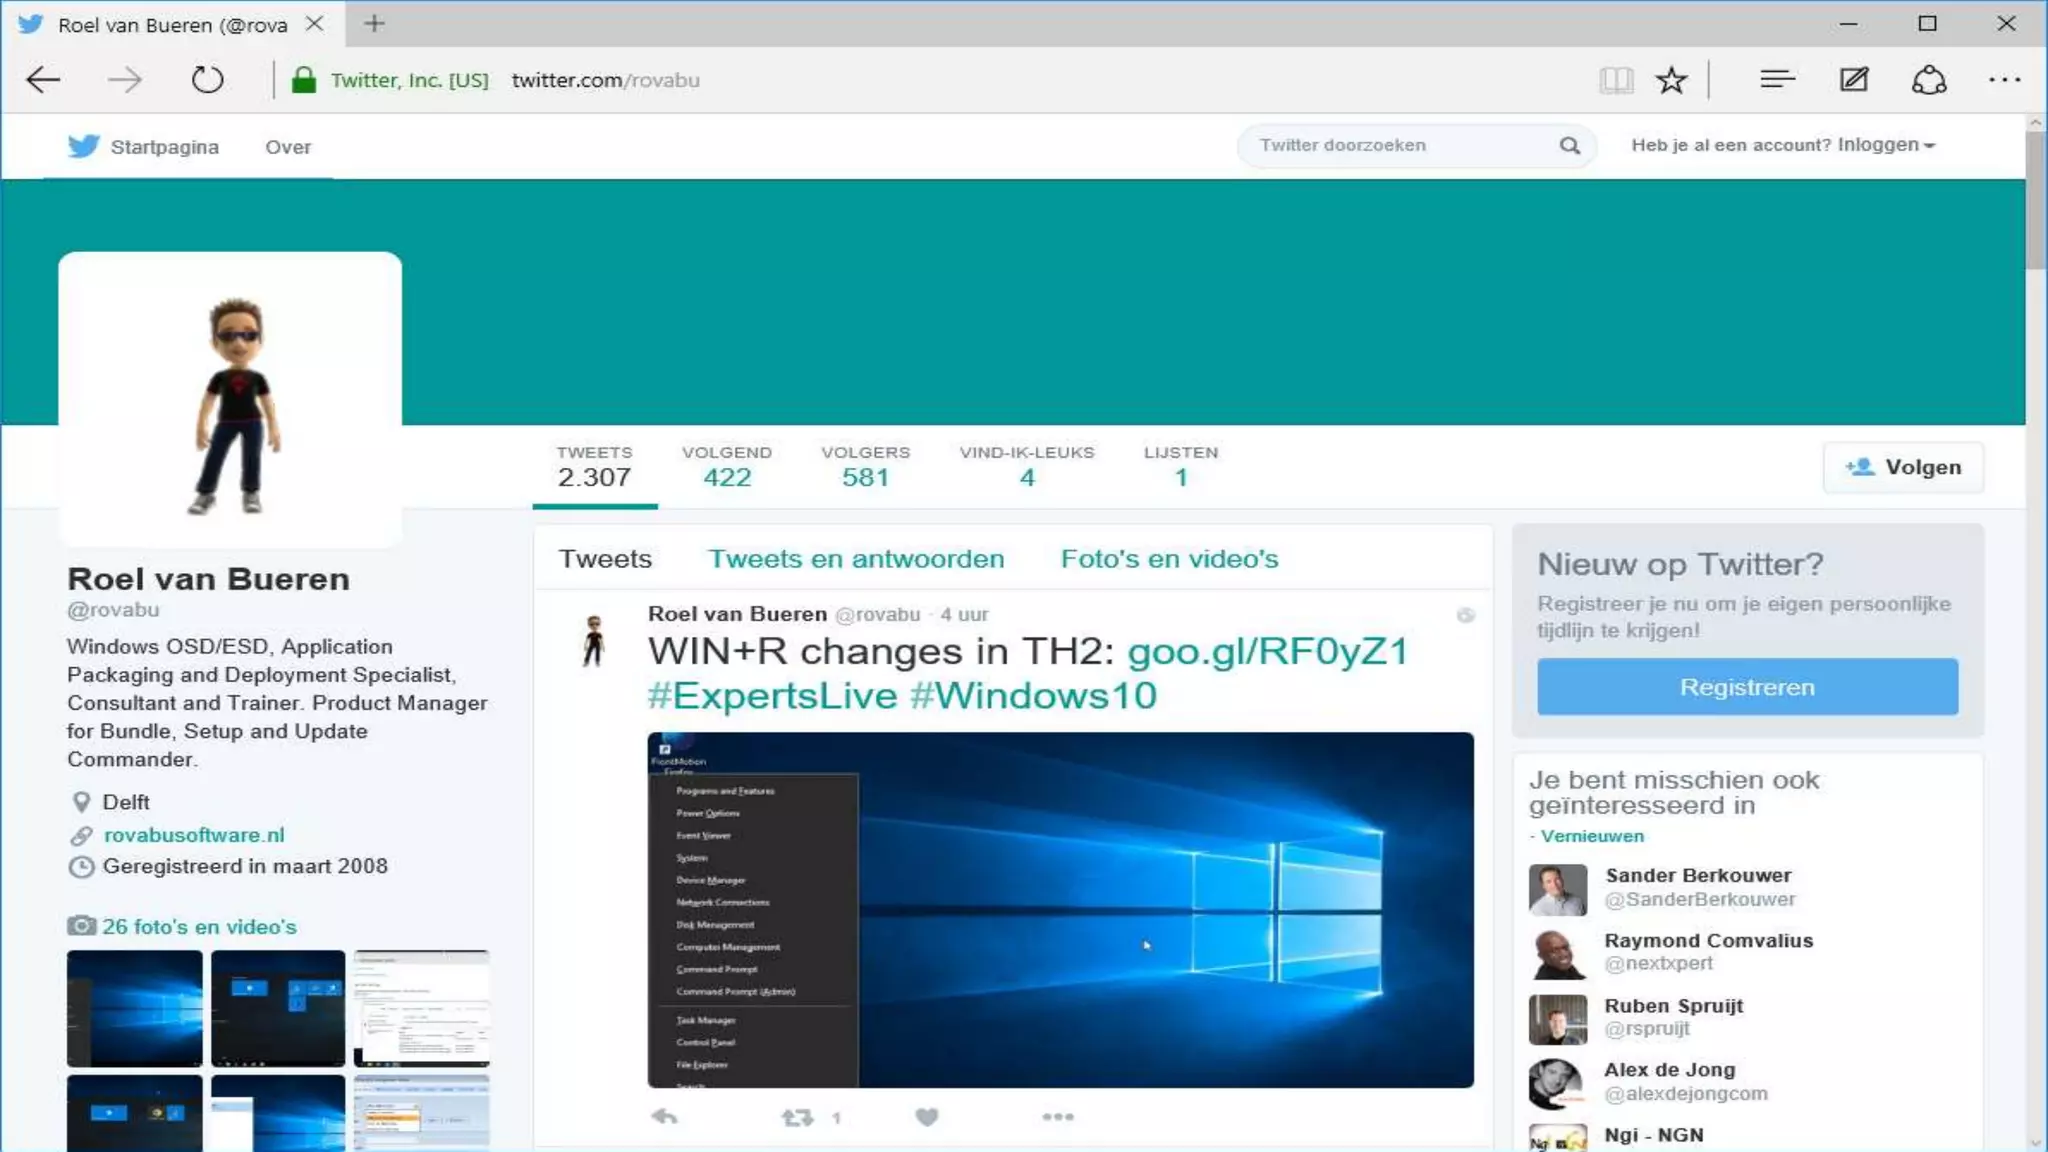
Task: Expand the Inloggen login dropdown
Action: tap(1885, 145)
